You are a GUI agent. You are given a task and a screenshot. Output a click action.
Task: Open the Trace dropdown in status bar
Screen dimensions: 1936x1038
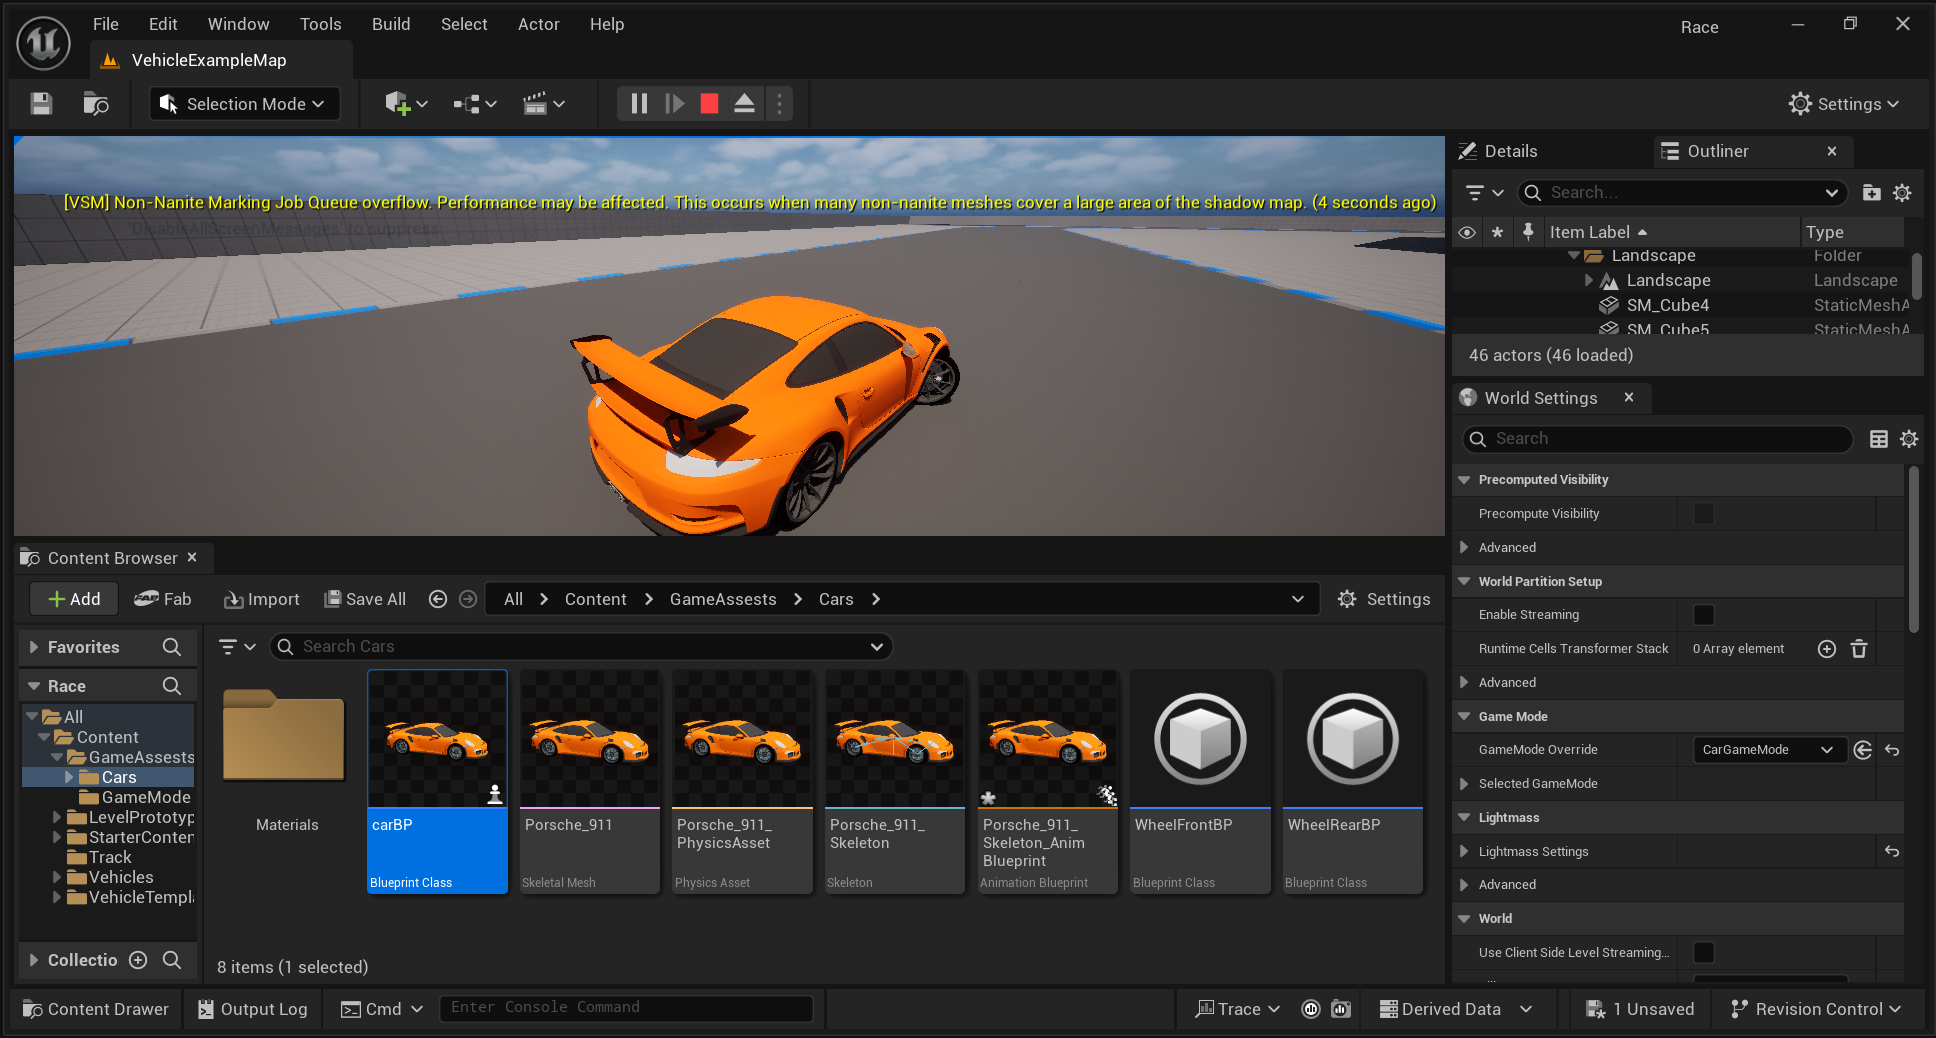point(1238,1009)
